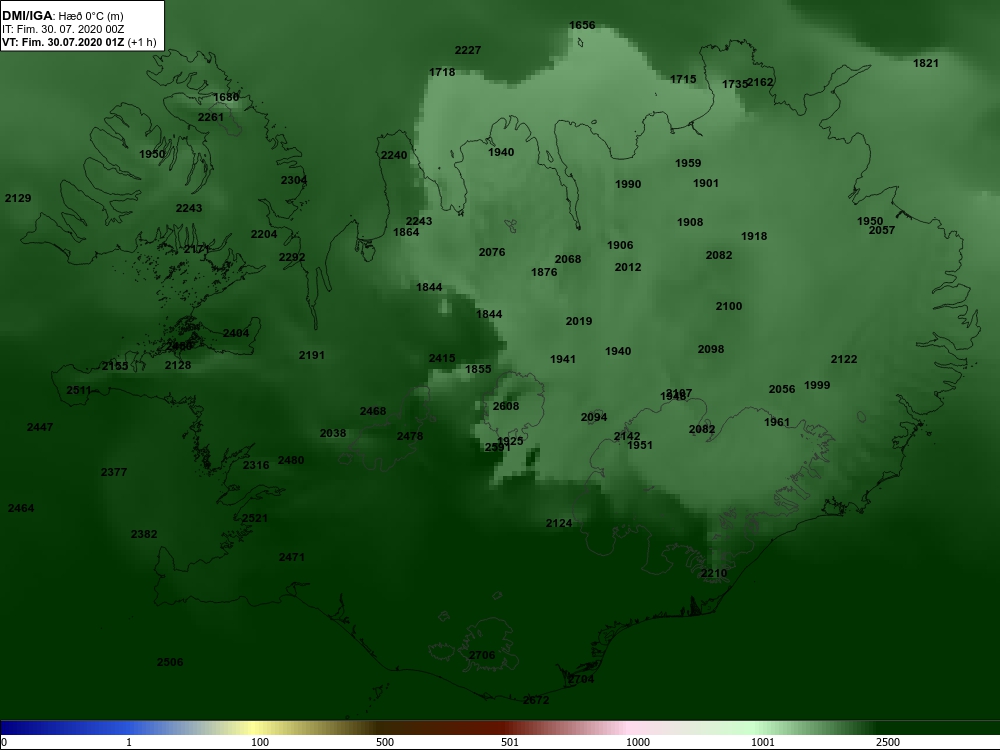The height and width of the screenshot is (750, 1000).
Task: Select the 2261 label
Action: pyautogui.click(x=210, y=117)
